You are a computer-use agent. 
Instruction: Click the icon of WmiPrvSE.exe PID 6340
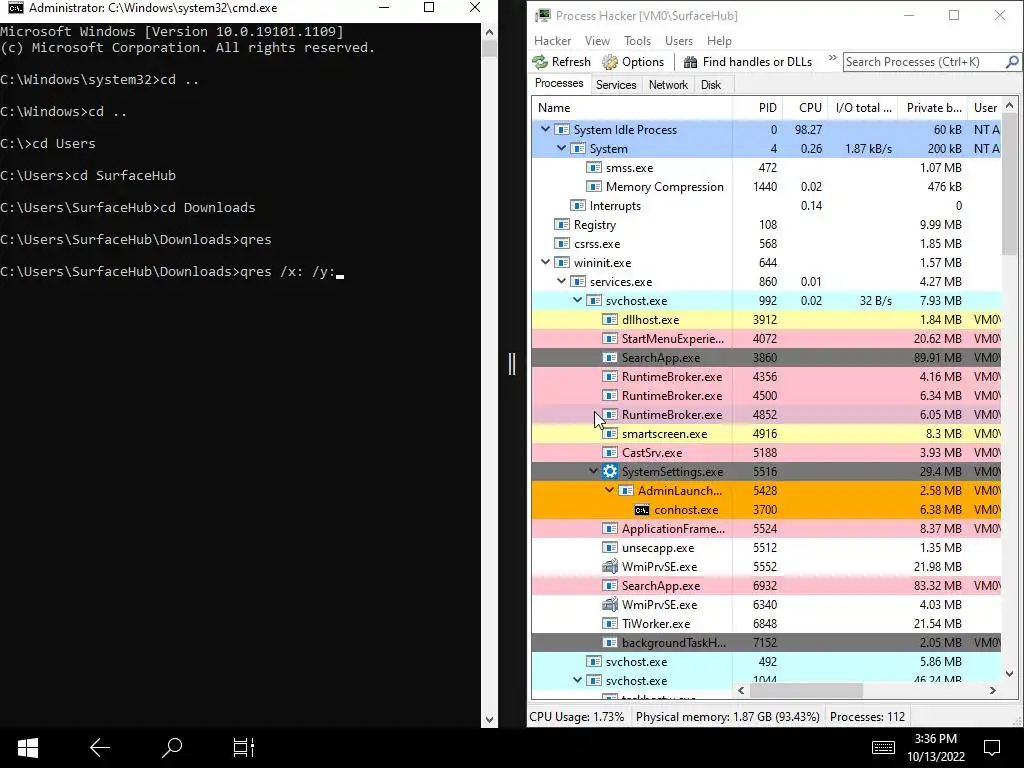(610, 605)
